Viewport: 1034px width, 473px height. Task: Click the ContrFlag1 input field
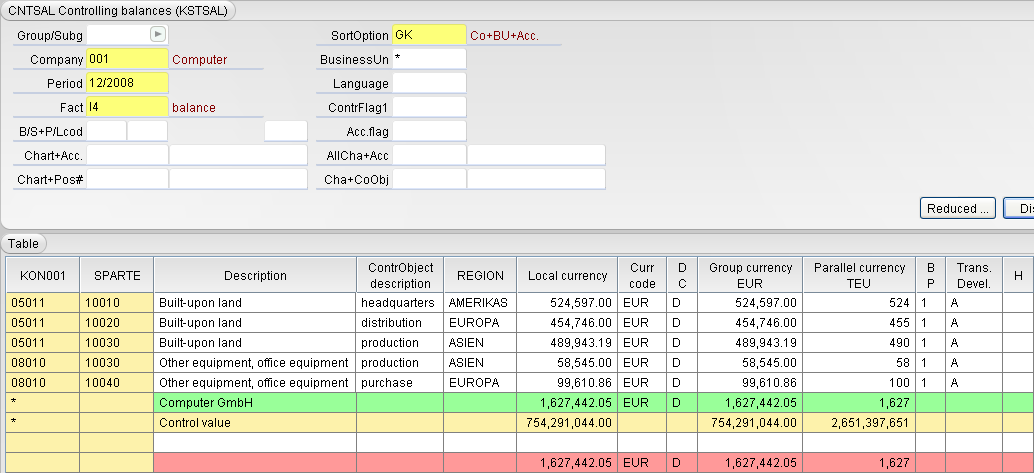(x=429, y=108)
